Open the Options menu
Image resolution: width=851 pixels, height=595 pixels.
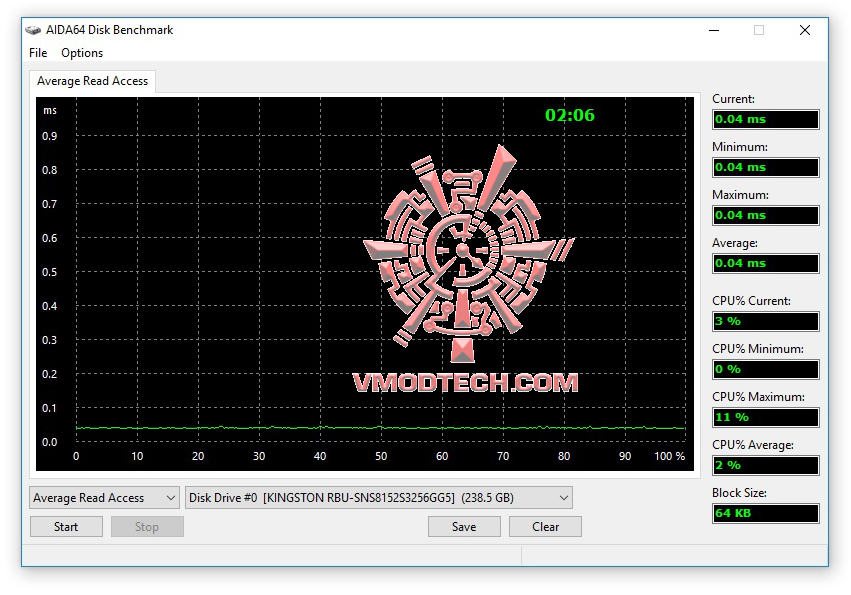(x=82, y=53)
